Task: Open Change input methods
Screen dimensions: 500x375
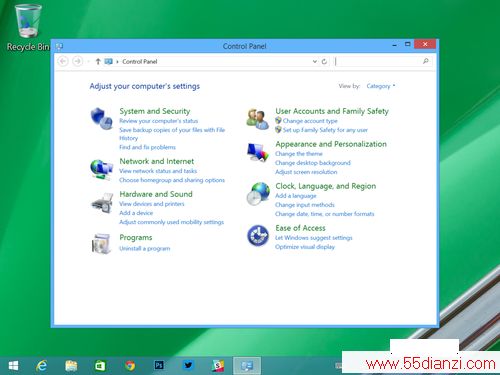Action: [305, 205]
